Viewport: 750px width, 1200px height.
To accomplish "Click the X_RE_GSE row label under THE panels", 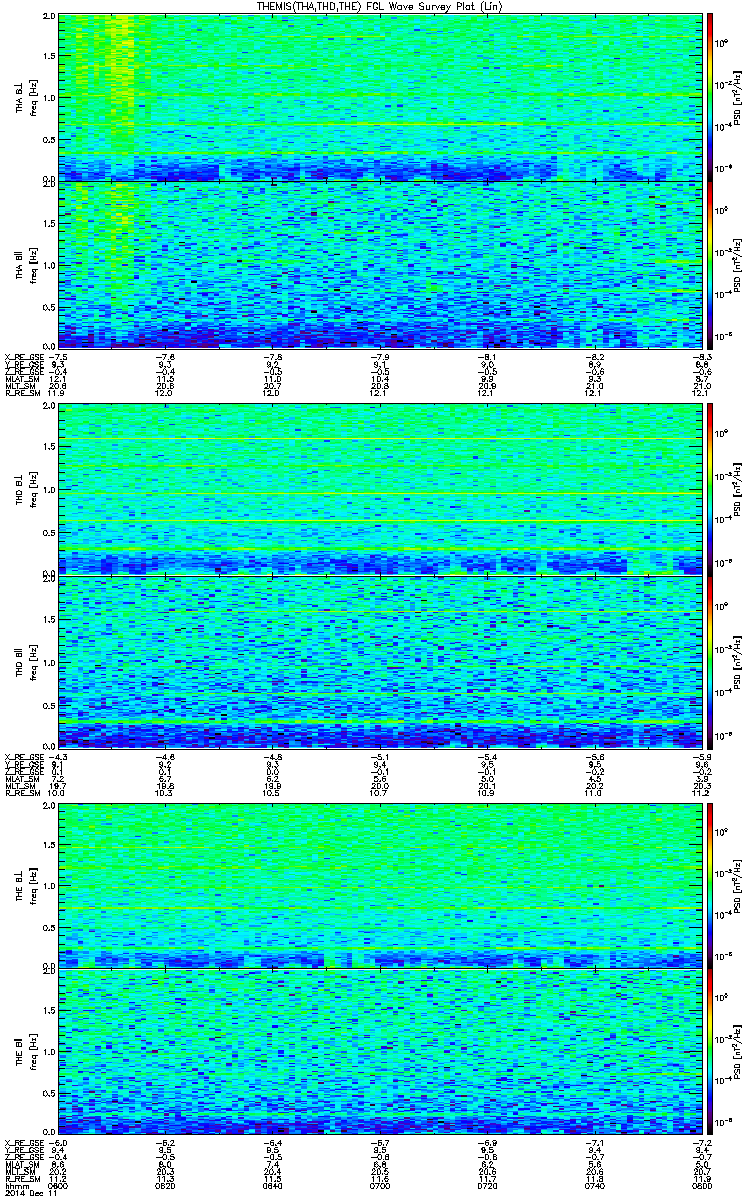I will coord(23,1142).
